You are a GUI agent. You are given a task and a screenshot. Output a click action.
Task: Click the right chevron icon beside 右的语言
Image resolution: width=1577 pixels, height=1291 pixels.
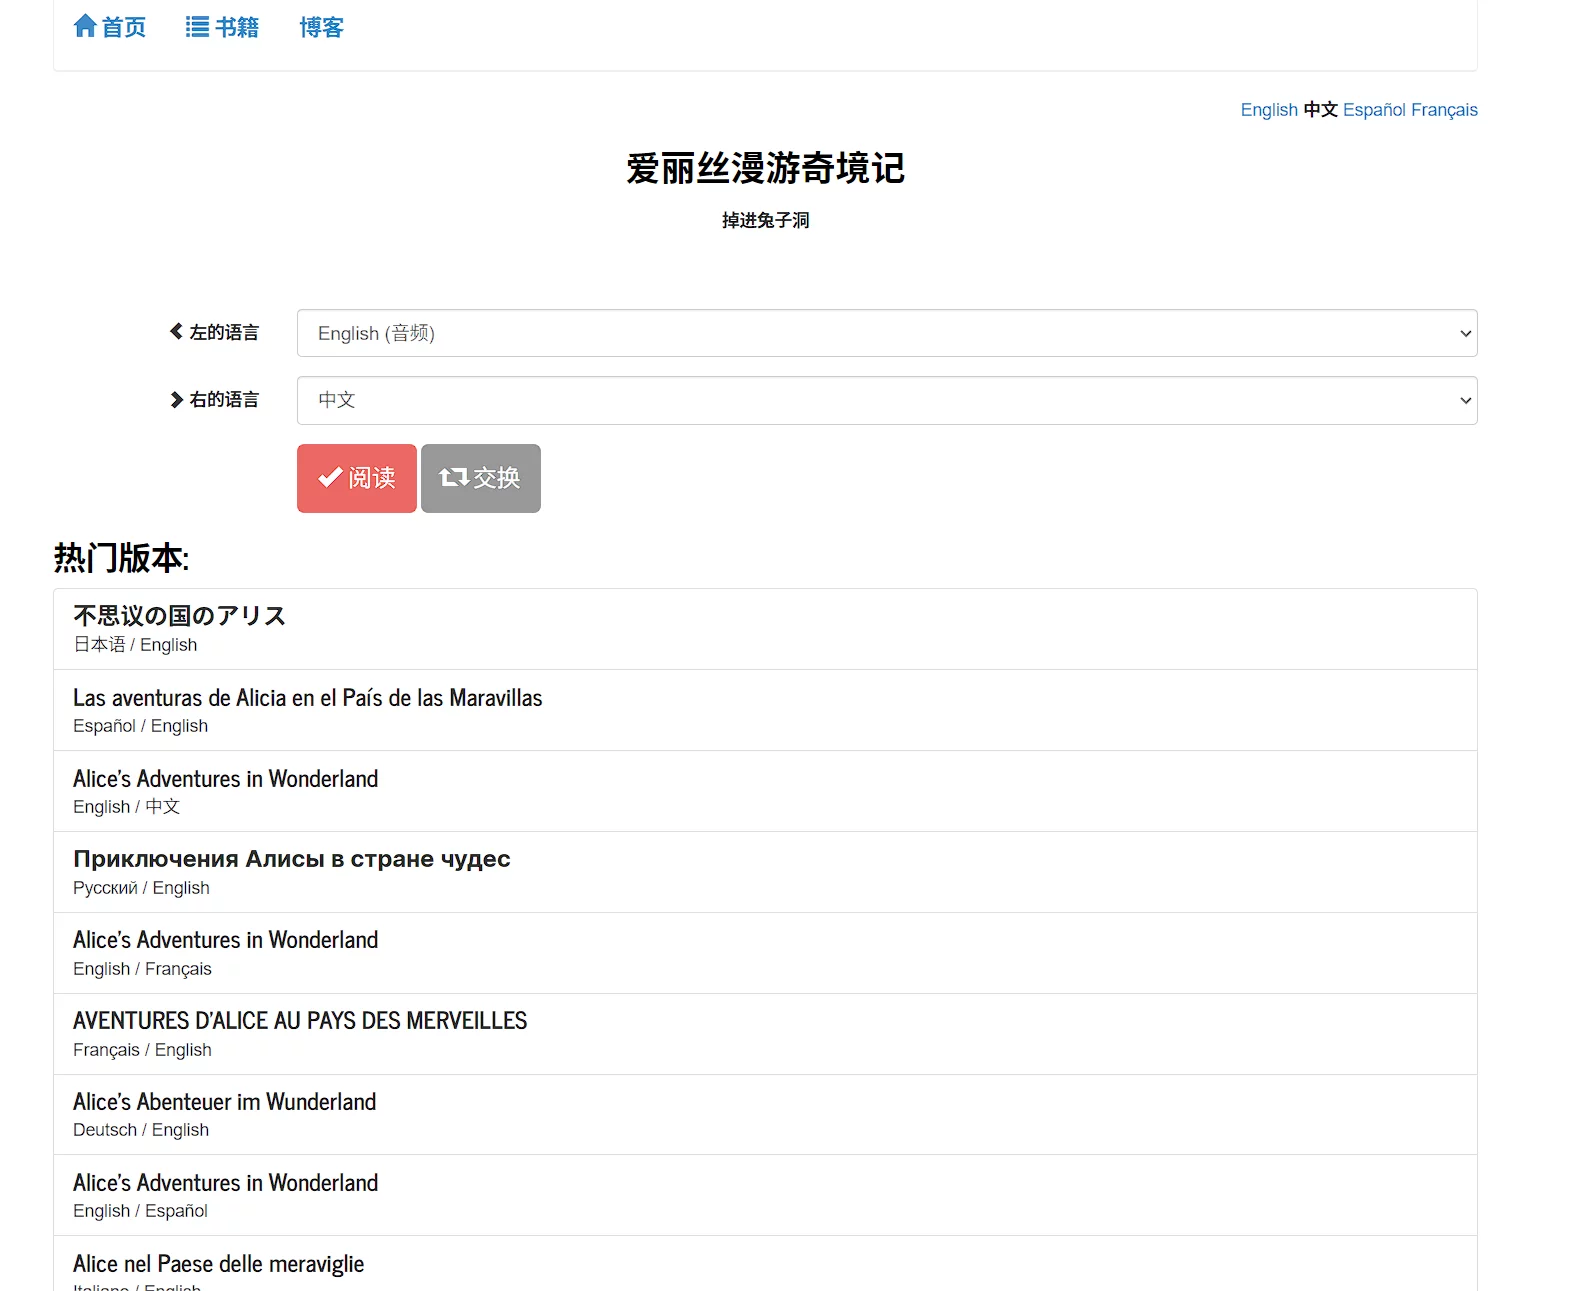[176, 399]
